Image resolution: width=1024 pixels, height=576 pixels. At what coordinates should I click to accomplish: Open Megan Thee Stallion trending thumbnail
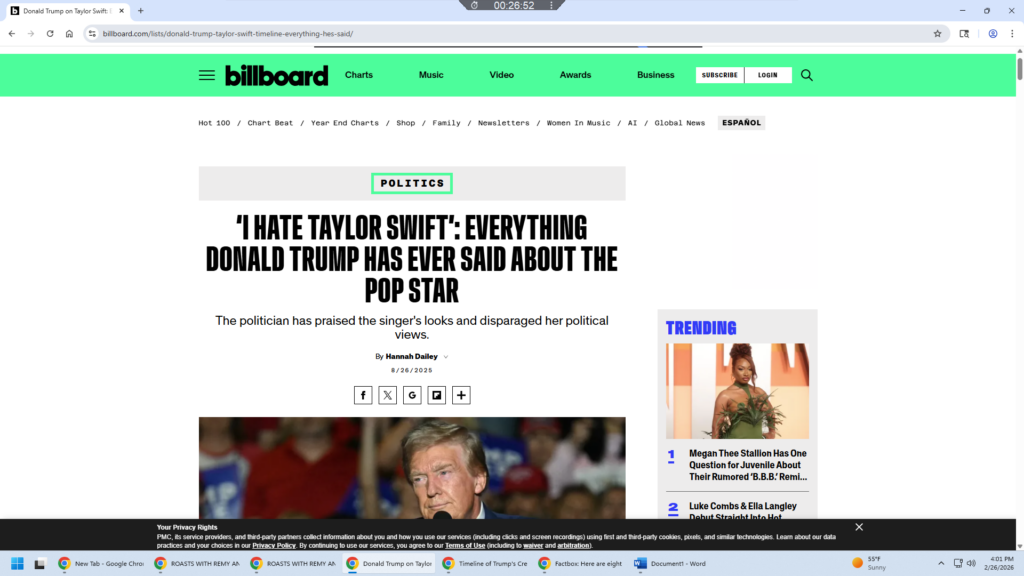(737, 391)
